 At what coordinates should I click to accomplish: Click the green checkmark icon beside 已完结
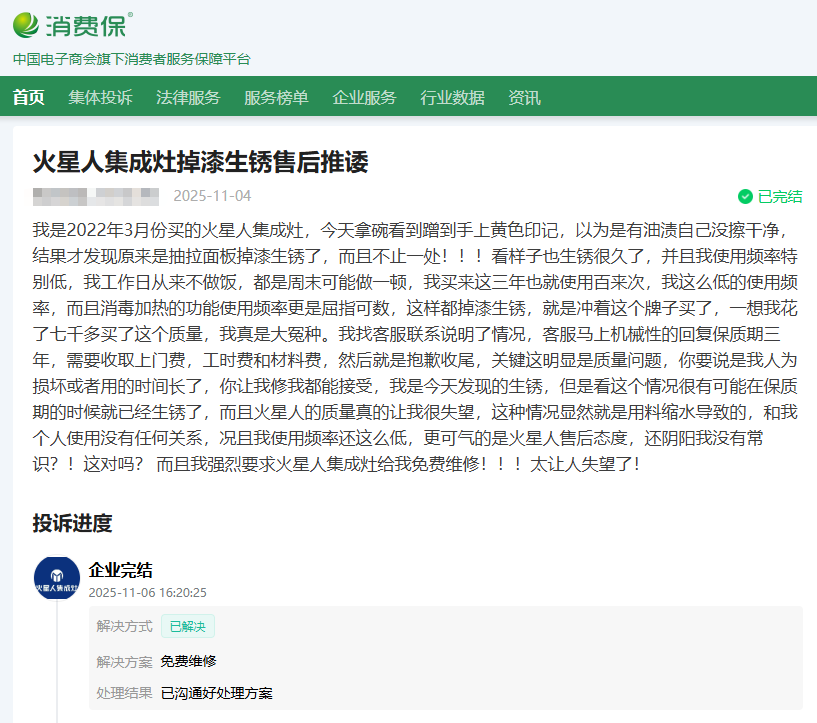[x=745, y=196]
